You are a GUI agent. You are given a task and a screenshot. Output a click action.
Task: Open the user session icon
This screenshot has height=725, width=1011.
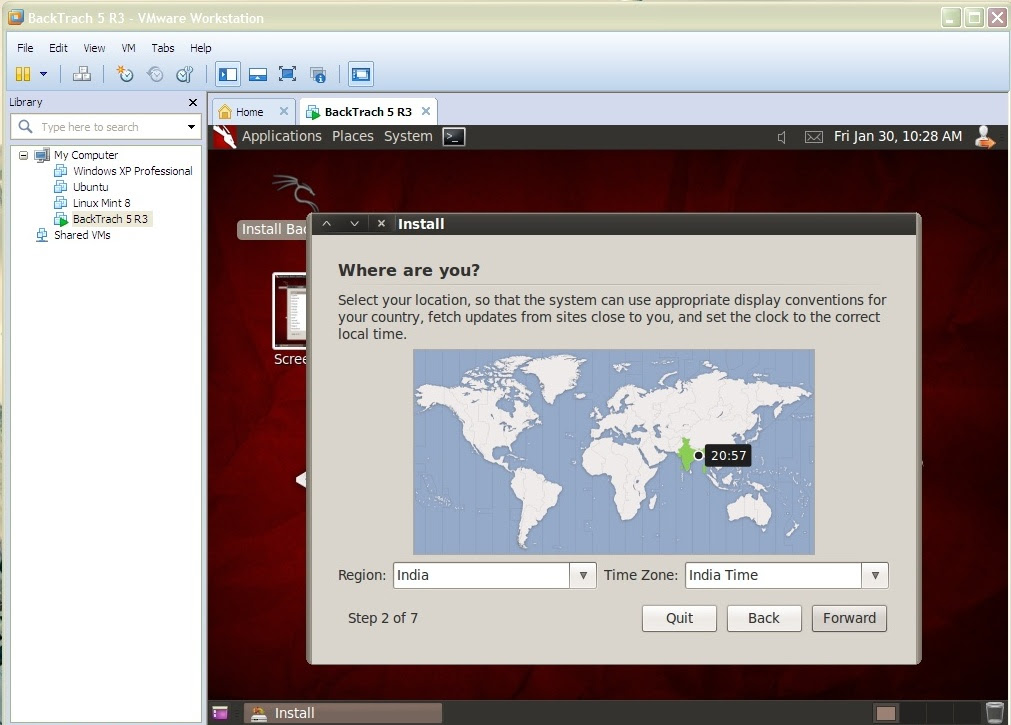[984, 137]
